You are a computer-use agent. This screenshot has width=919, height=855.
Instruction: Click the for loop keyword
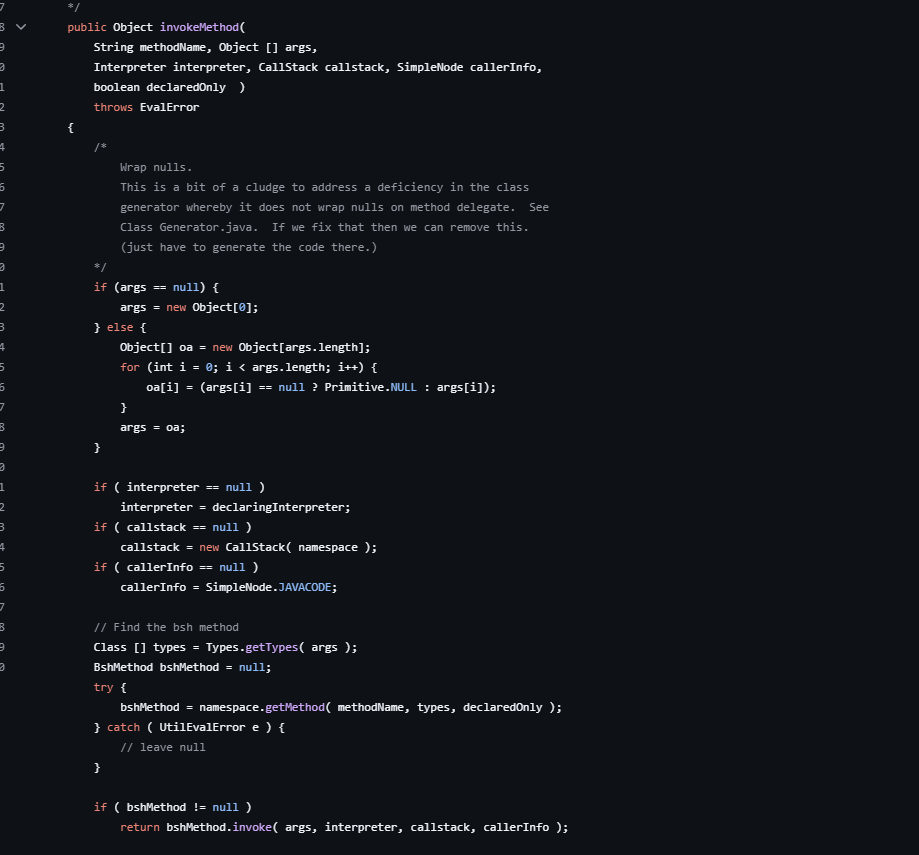click(x=130, y=367)
